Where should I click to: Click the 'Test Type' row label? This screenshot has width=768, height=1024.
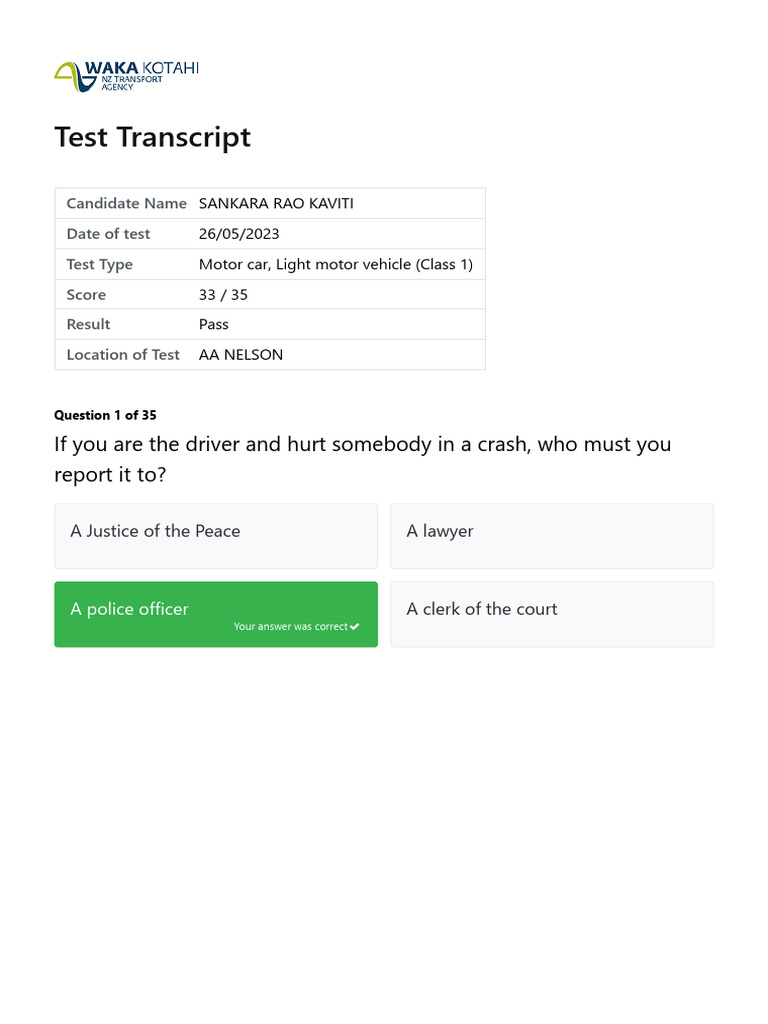pos(99,265)
